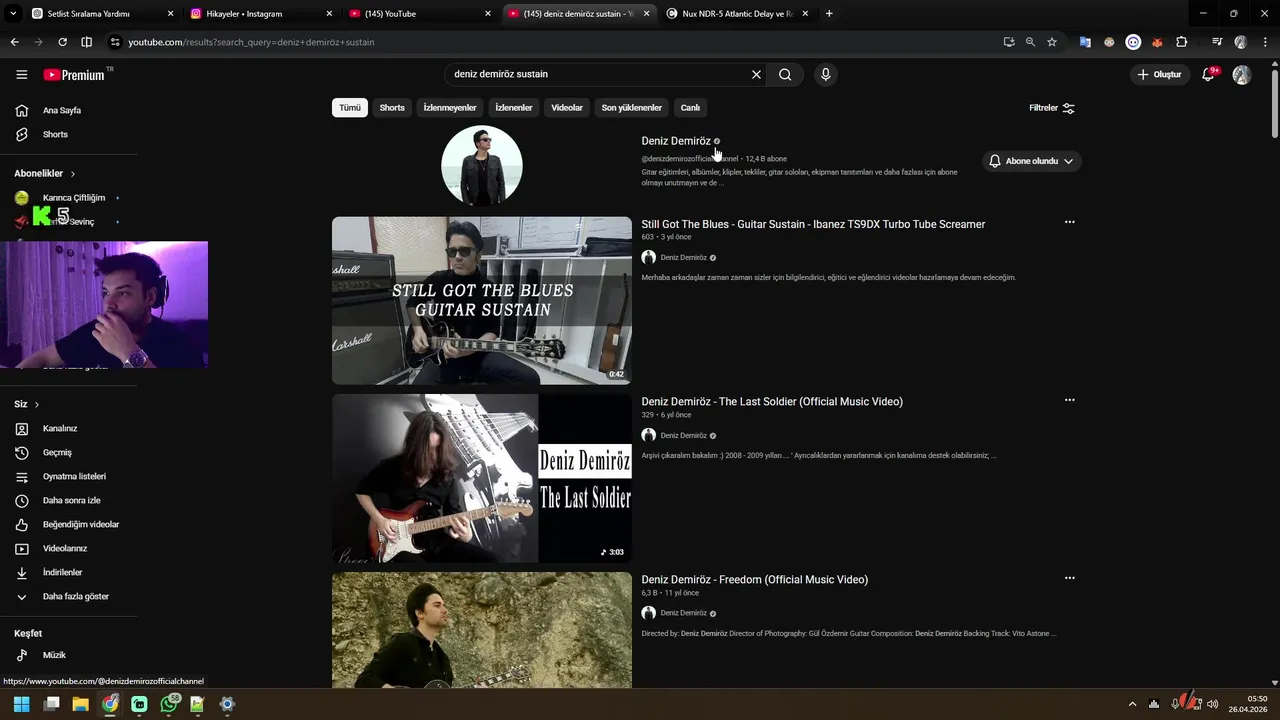The width and height of the screenshot is (1280, 720).
Task: Open İndirilenler in the sidebar
Action: 62,572
